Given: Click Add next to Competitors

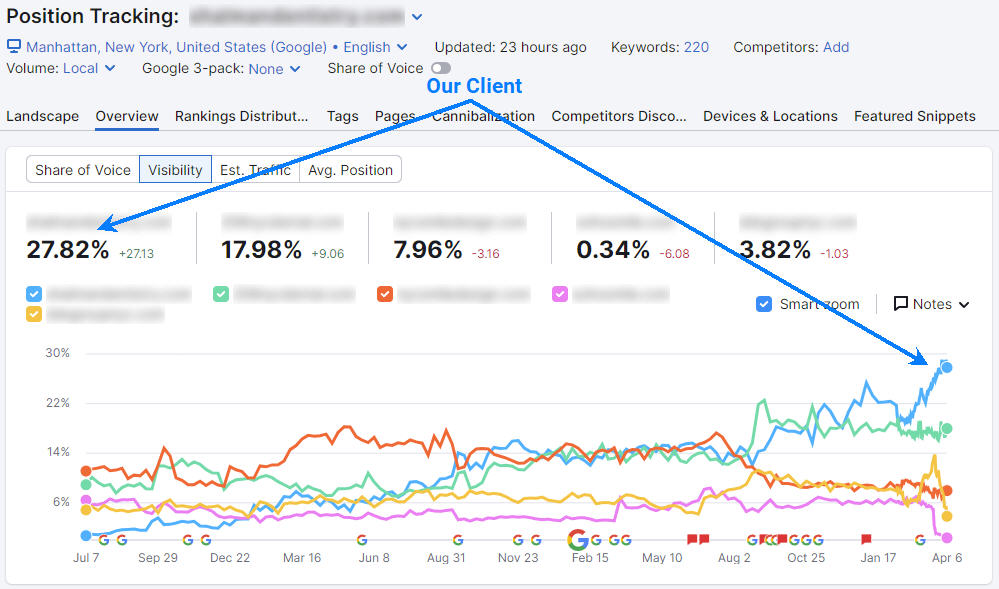Looking at the screenshot, I should (x=836, y=46).
